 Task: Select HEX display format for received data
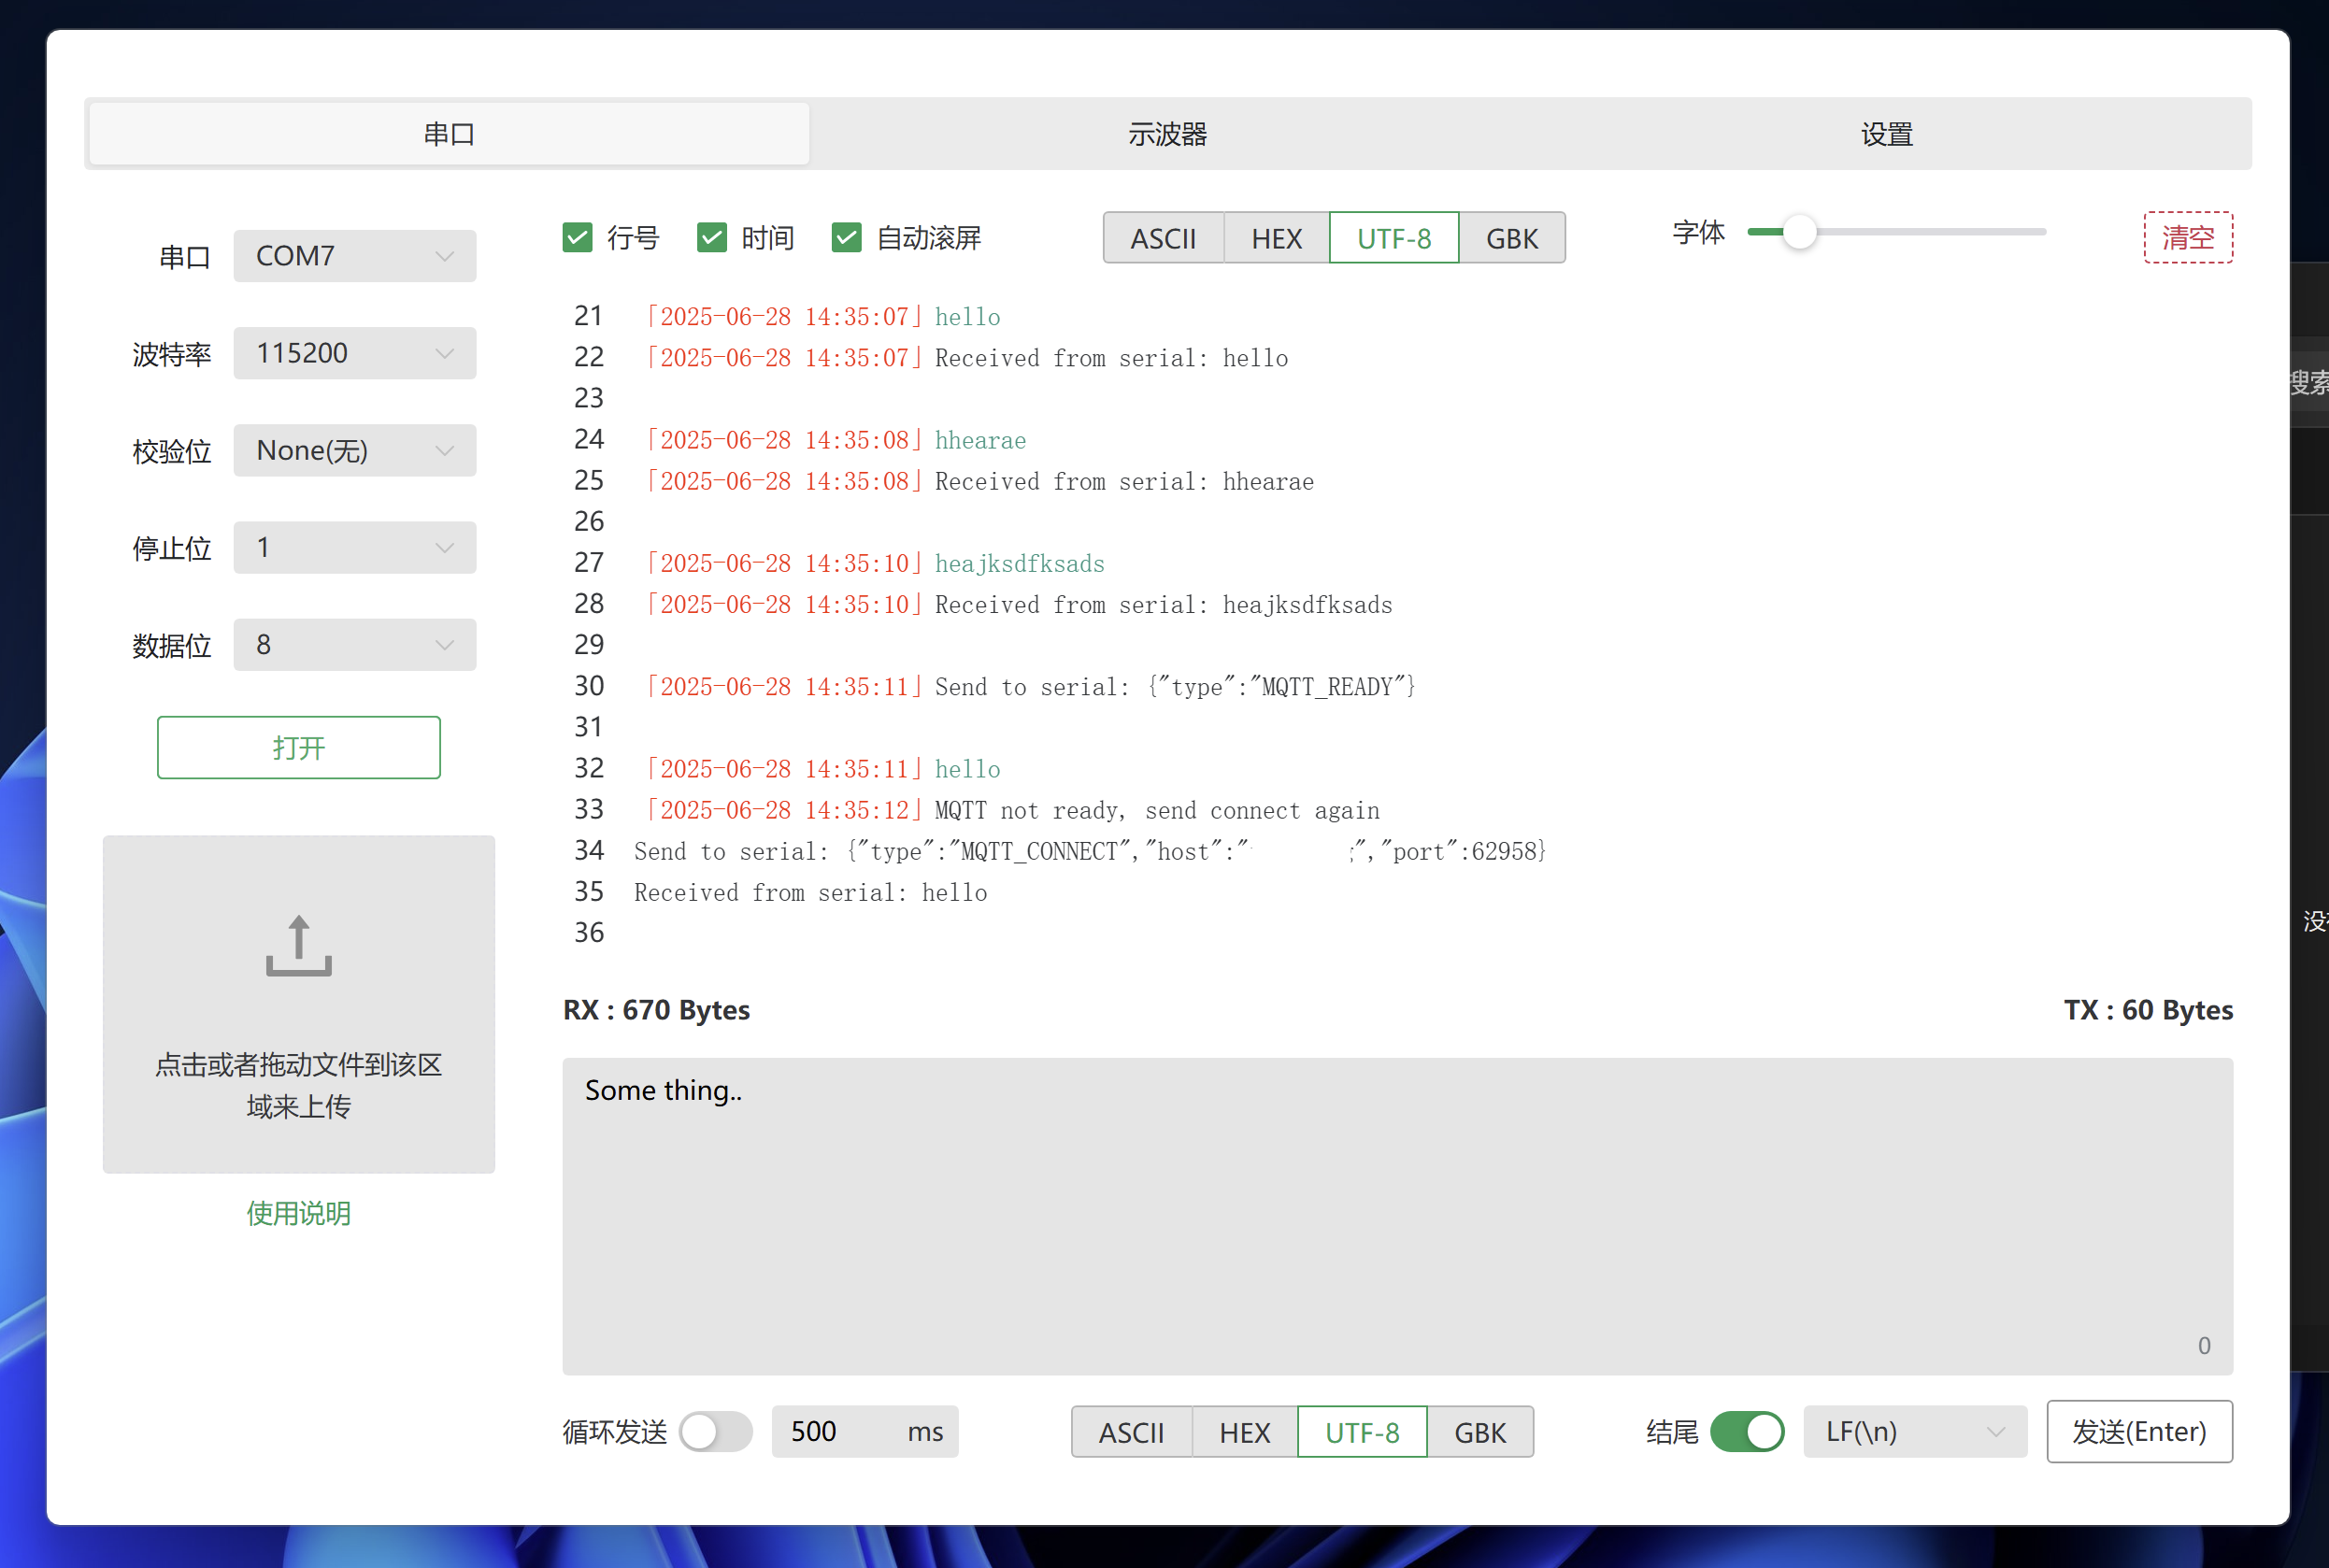coord(1275,238)
